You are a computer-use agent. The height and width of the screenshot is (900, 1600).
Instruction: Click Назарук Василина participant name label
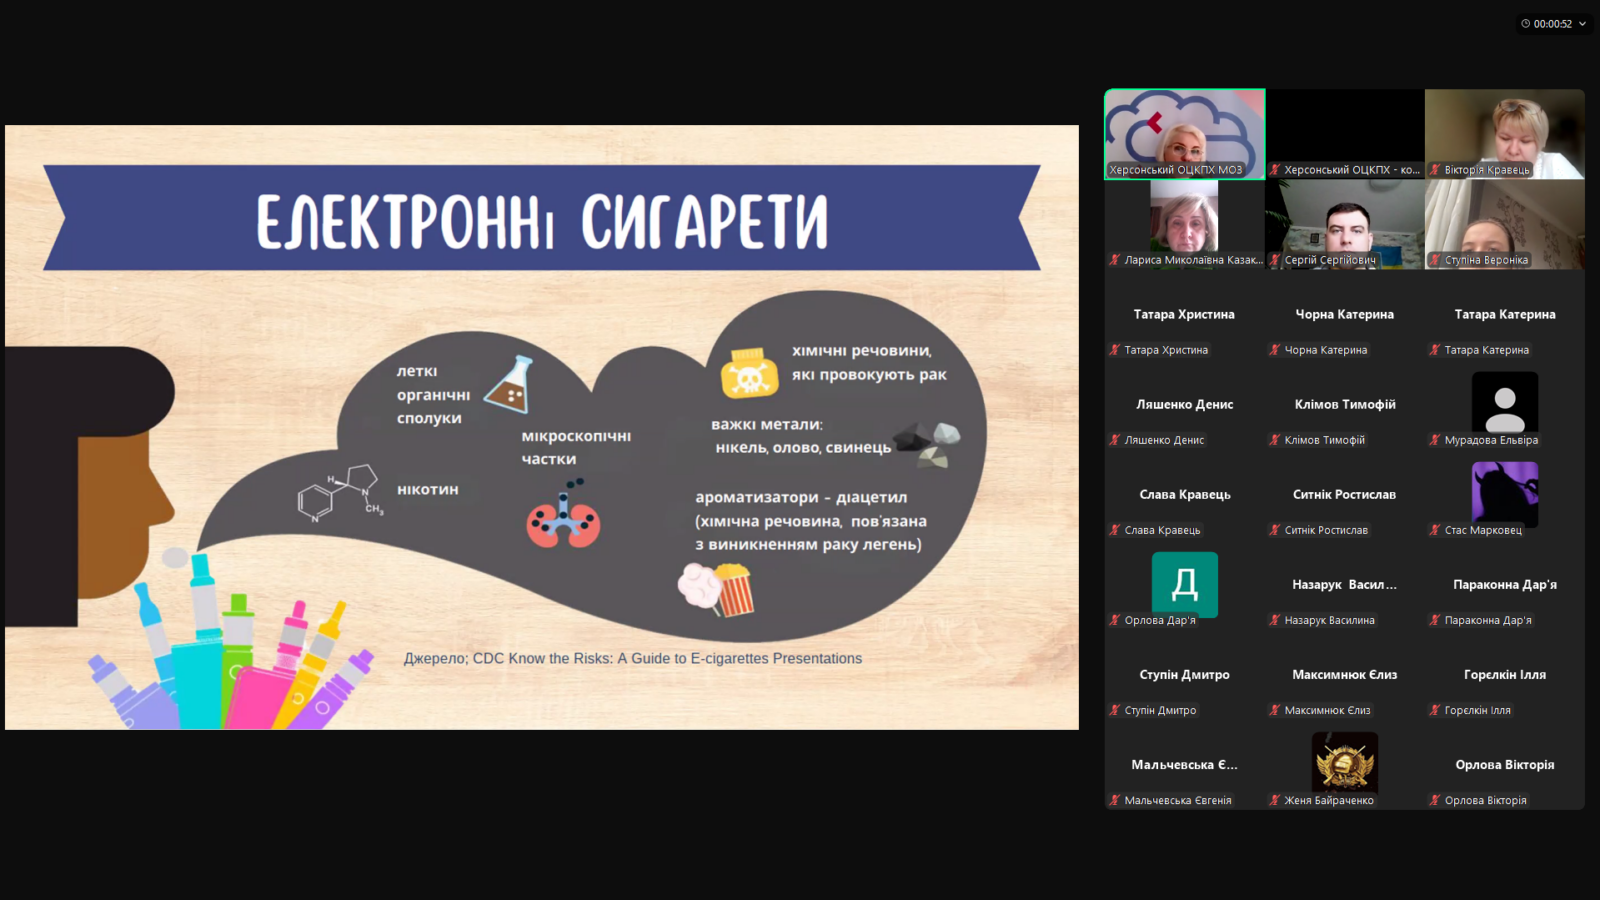point(1329,620)
